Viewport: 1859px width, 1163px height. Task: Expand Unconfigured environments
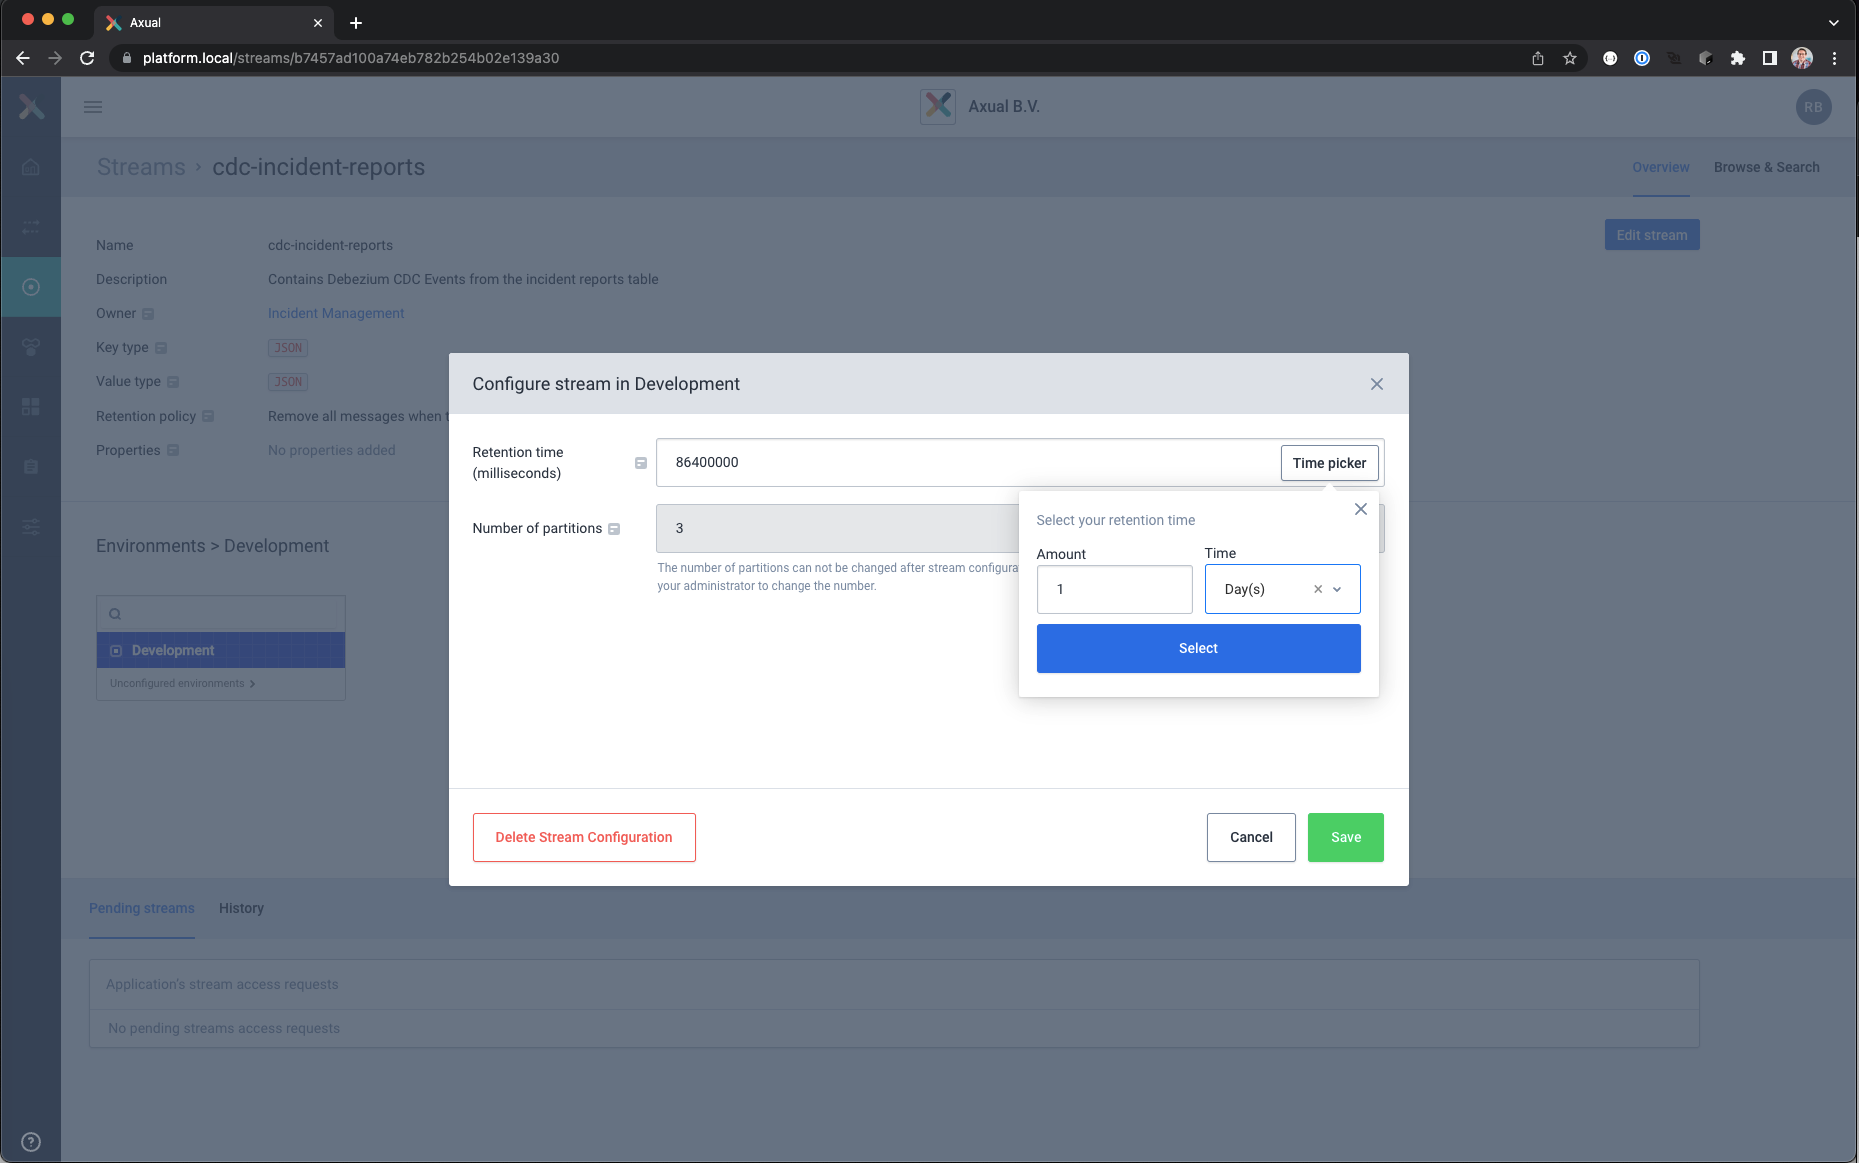click(x=182, y=683)
